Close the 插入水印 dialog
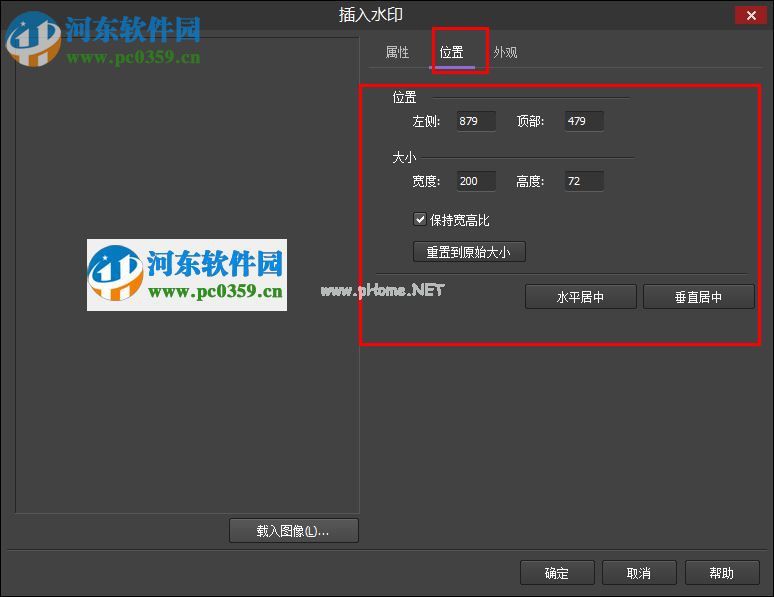The width and height of the screenshot is (774, 597). (x=751, y=16)
